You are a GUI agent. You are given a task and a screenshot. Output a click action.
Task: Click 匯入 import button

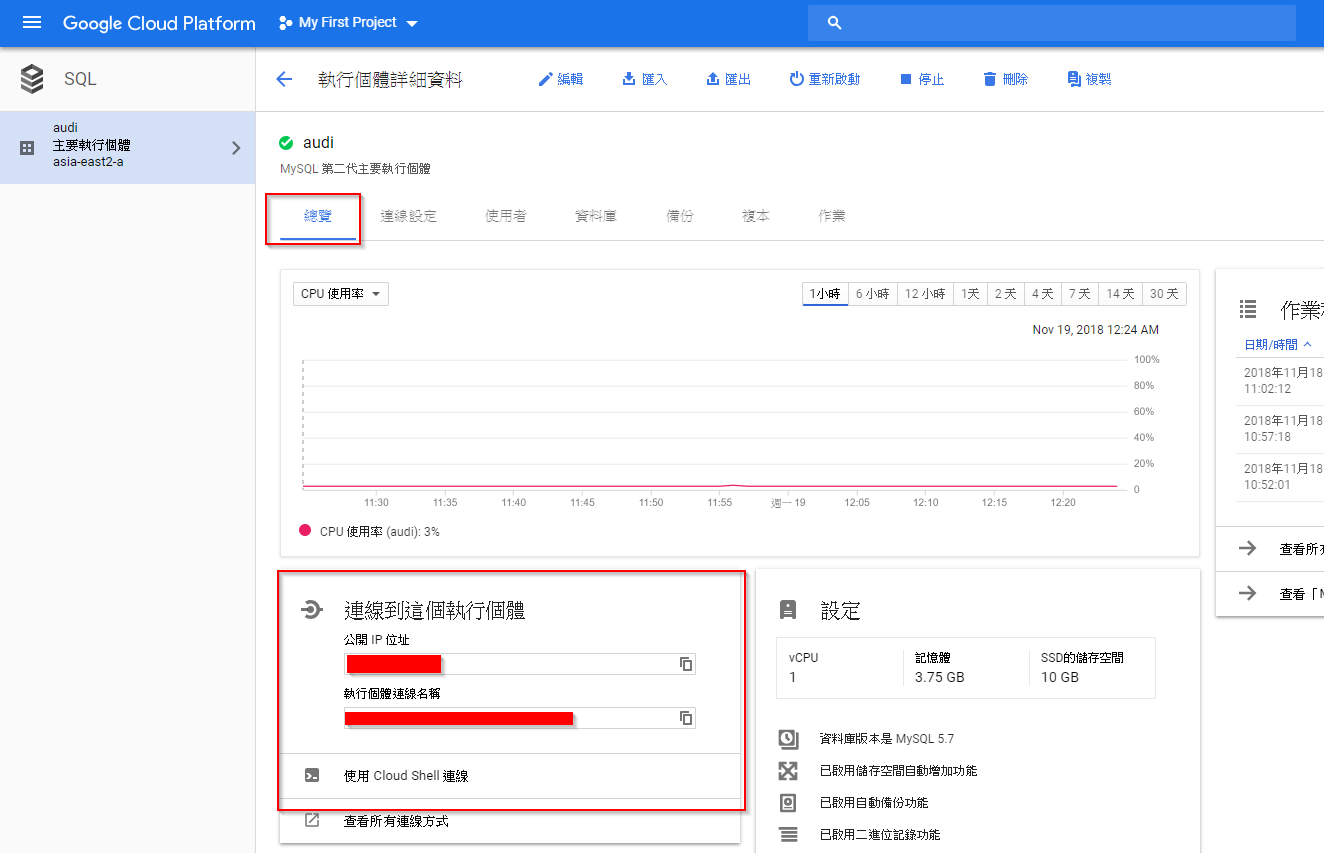[x=645, y=79]
